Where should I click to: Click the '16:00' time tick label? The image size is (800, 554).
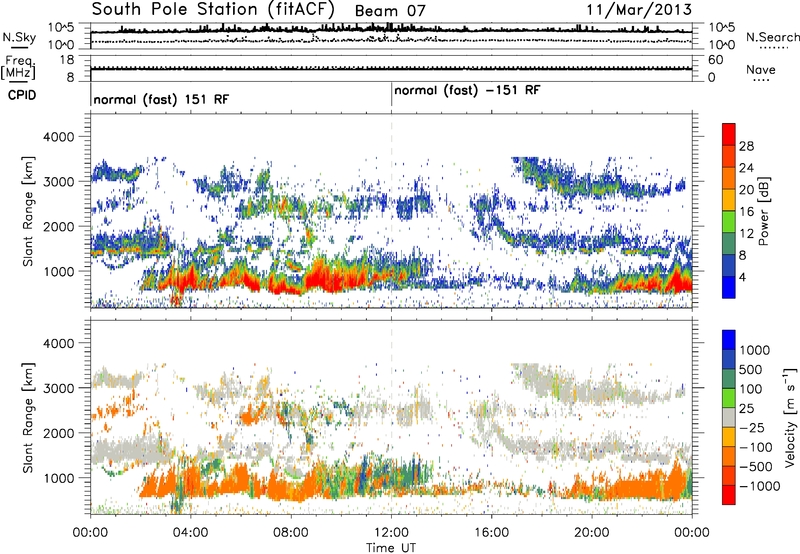tap(492, 533)
